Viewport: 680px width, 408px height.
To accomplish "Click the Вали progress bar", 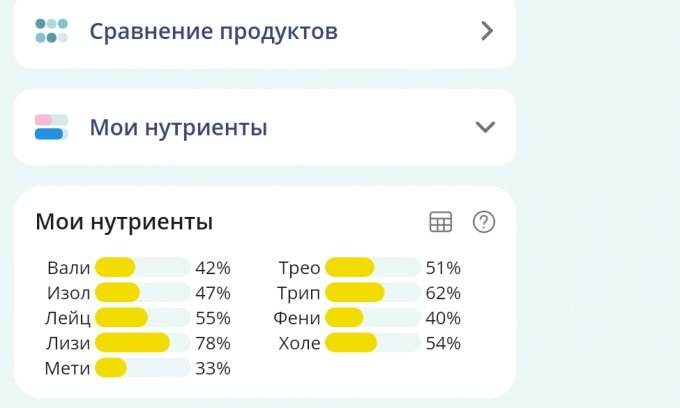I will 142,268.
